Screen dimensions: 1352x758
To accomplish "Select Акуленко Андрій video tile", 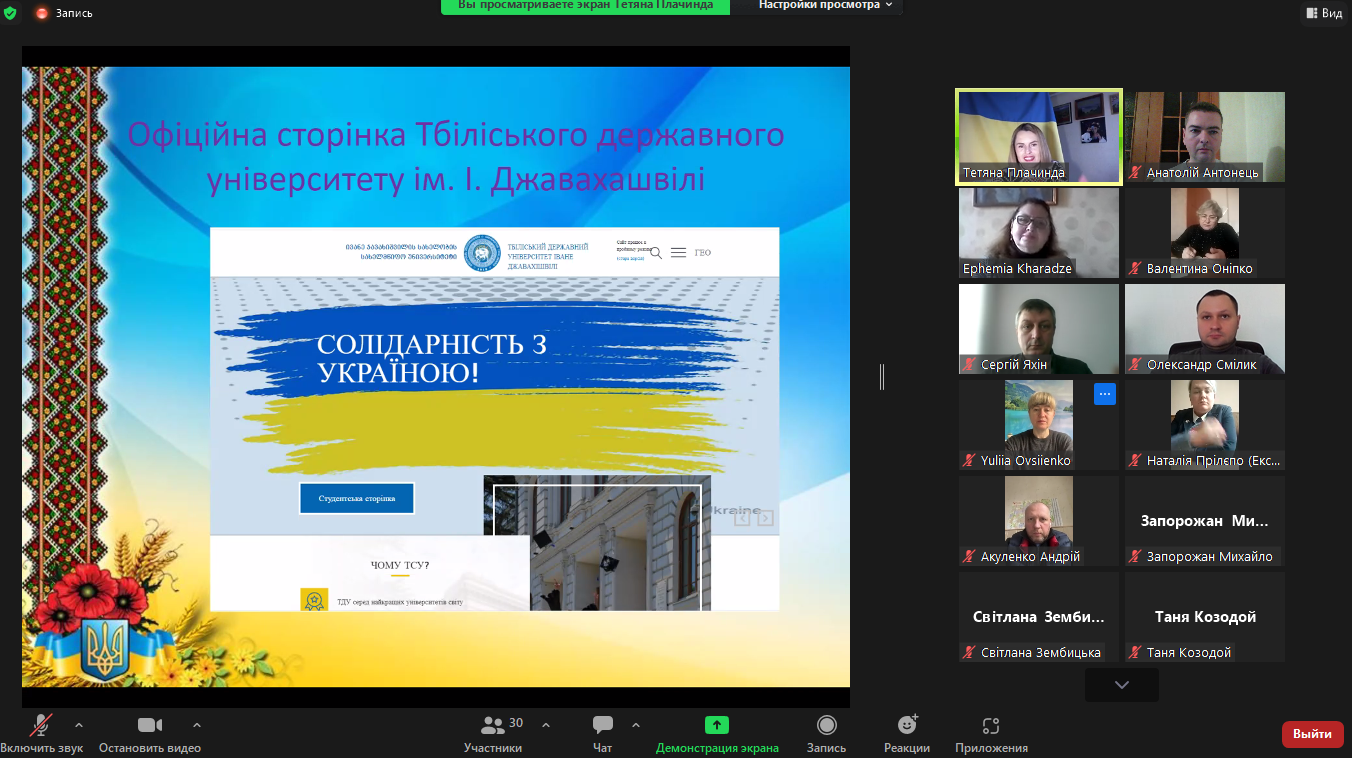I will click(1039, 521).
